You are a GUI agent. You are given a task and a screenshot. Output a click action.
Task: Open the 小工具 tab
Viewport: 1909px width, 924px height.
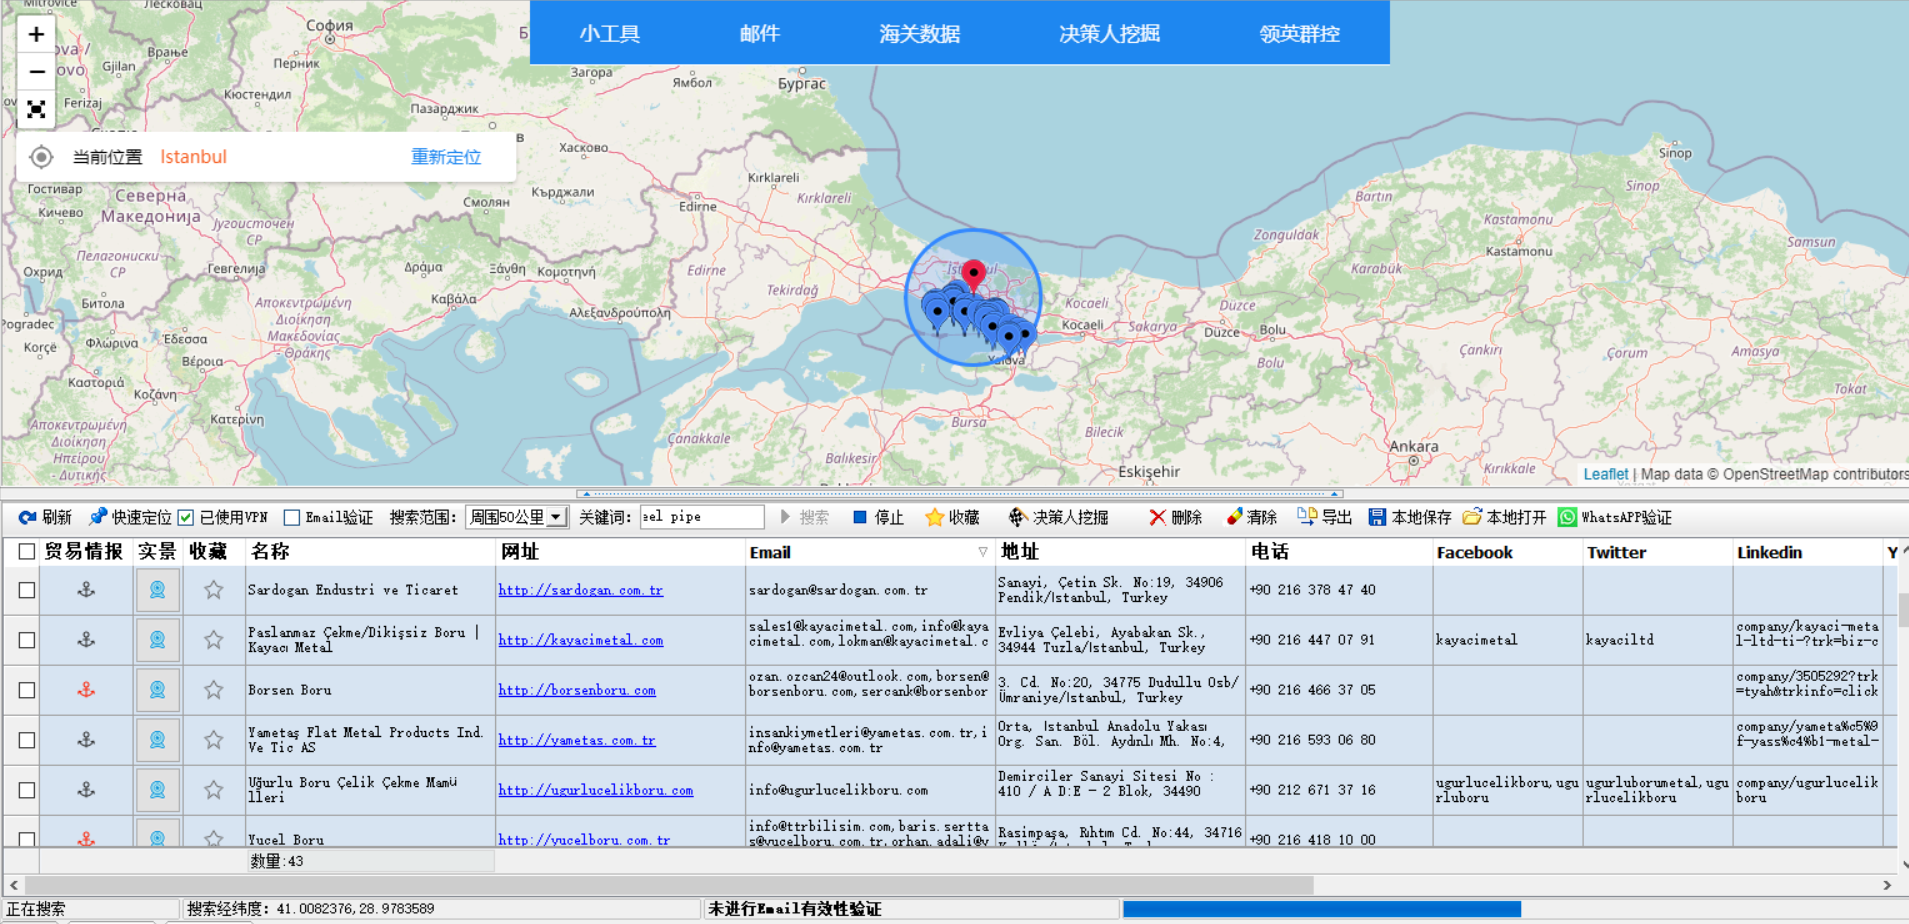610,33
